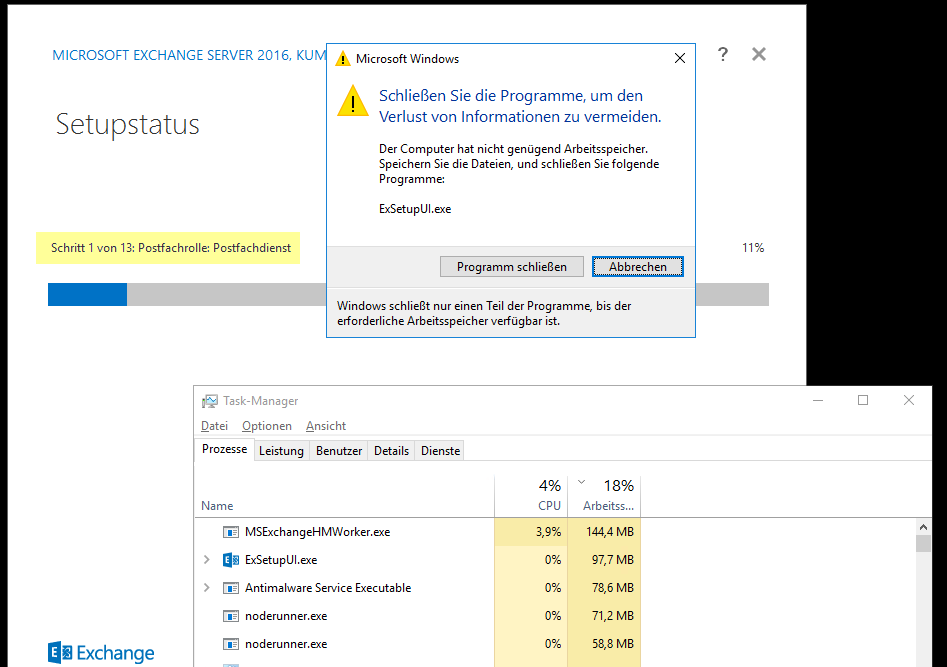
Task: Click the Task-Manager scrollbar up arrow
Action: coord(923,527)
